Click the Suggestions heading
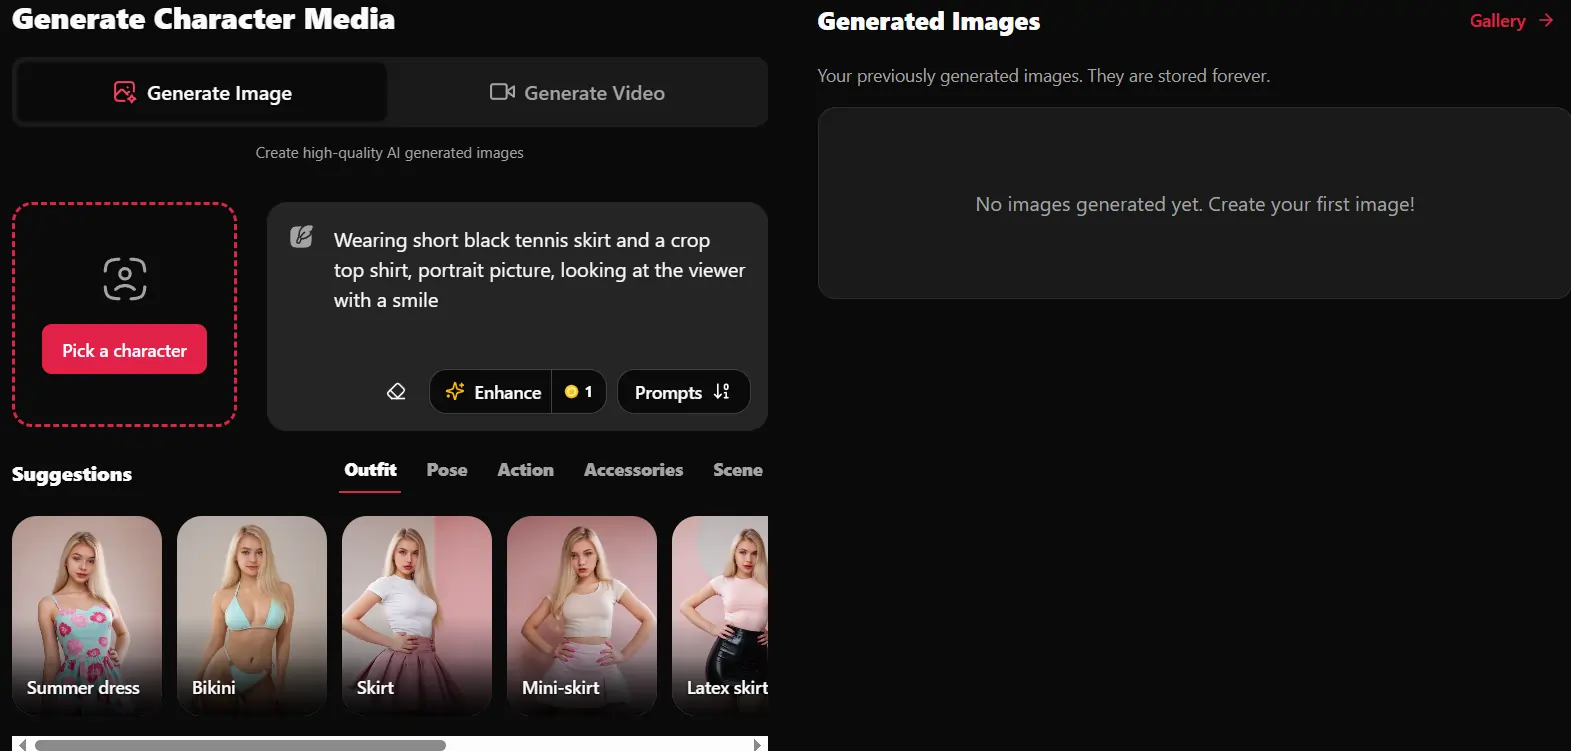 [x=72, y=474]
